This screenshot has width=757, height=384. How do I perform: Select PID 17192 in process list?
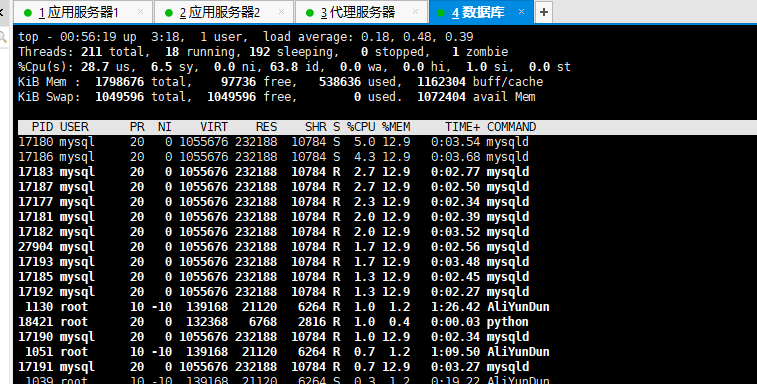(36, 292)
